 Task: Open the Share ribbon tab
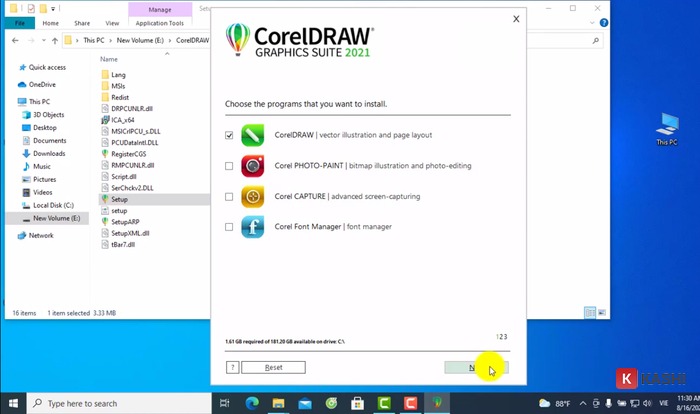82,23
